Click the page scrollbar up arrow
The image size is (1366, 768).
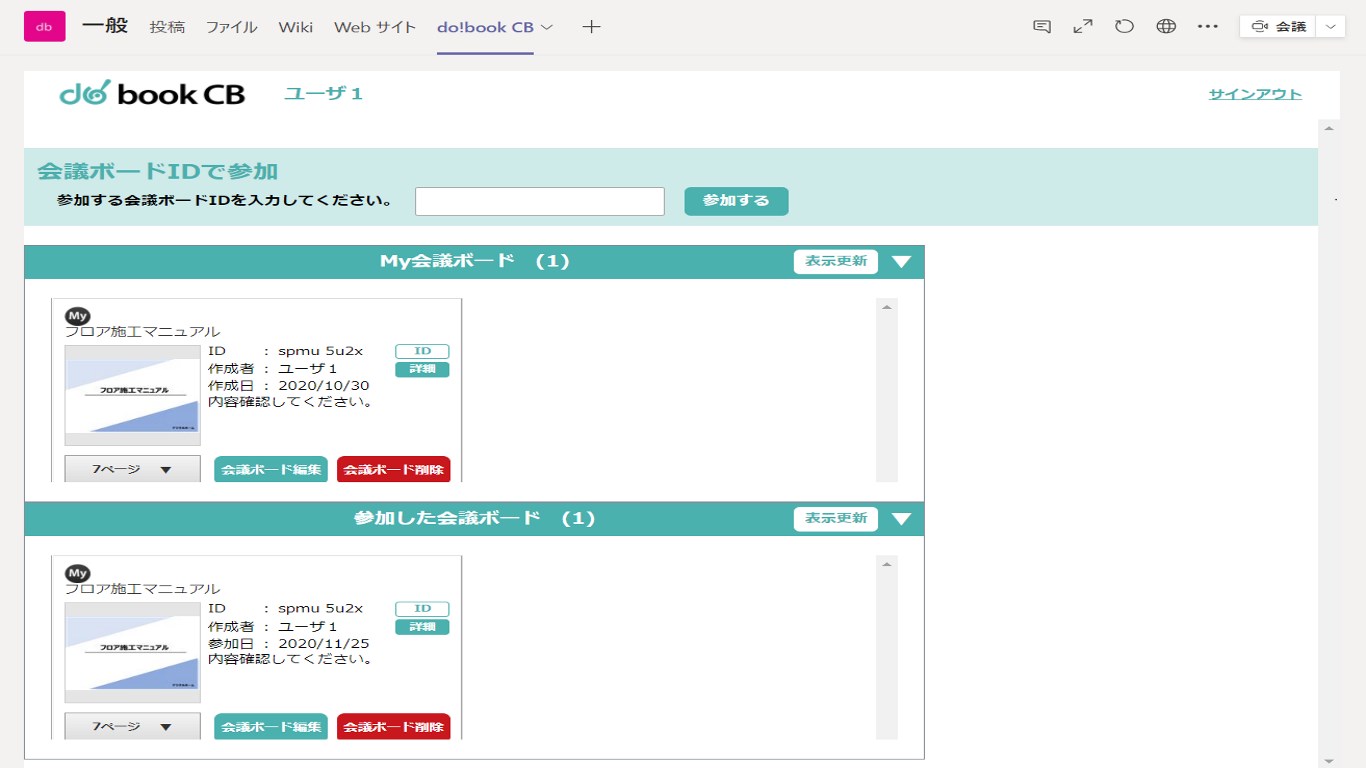point(1329,128)
